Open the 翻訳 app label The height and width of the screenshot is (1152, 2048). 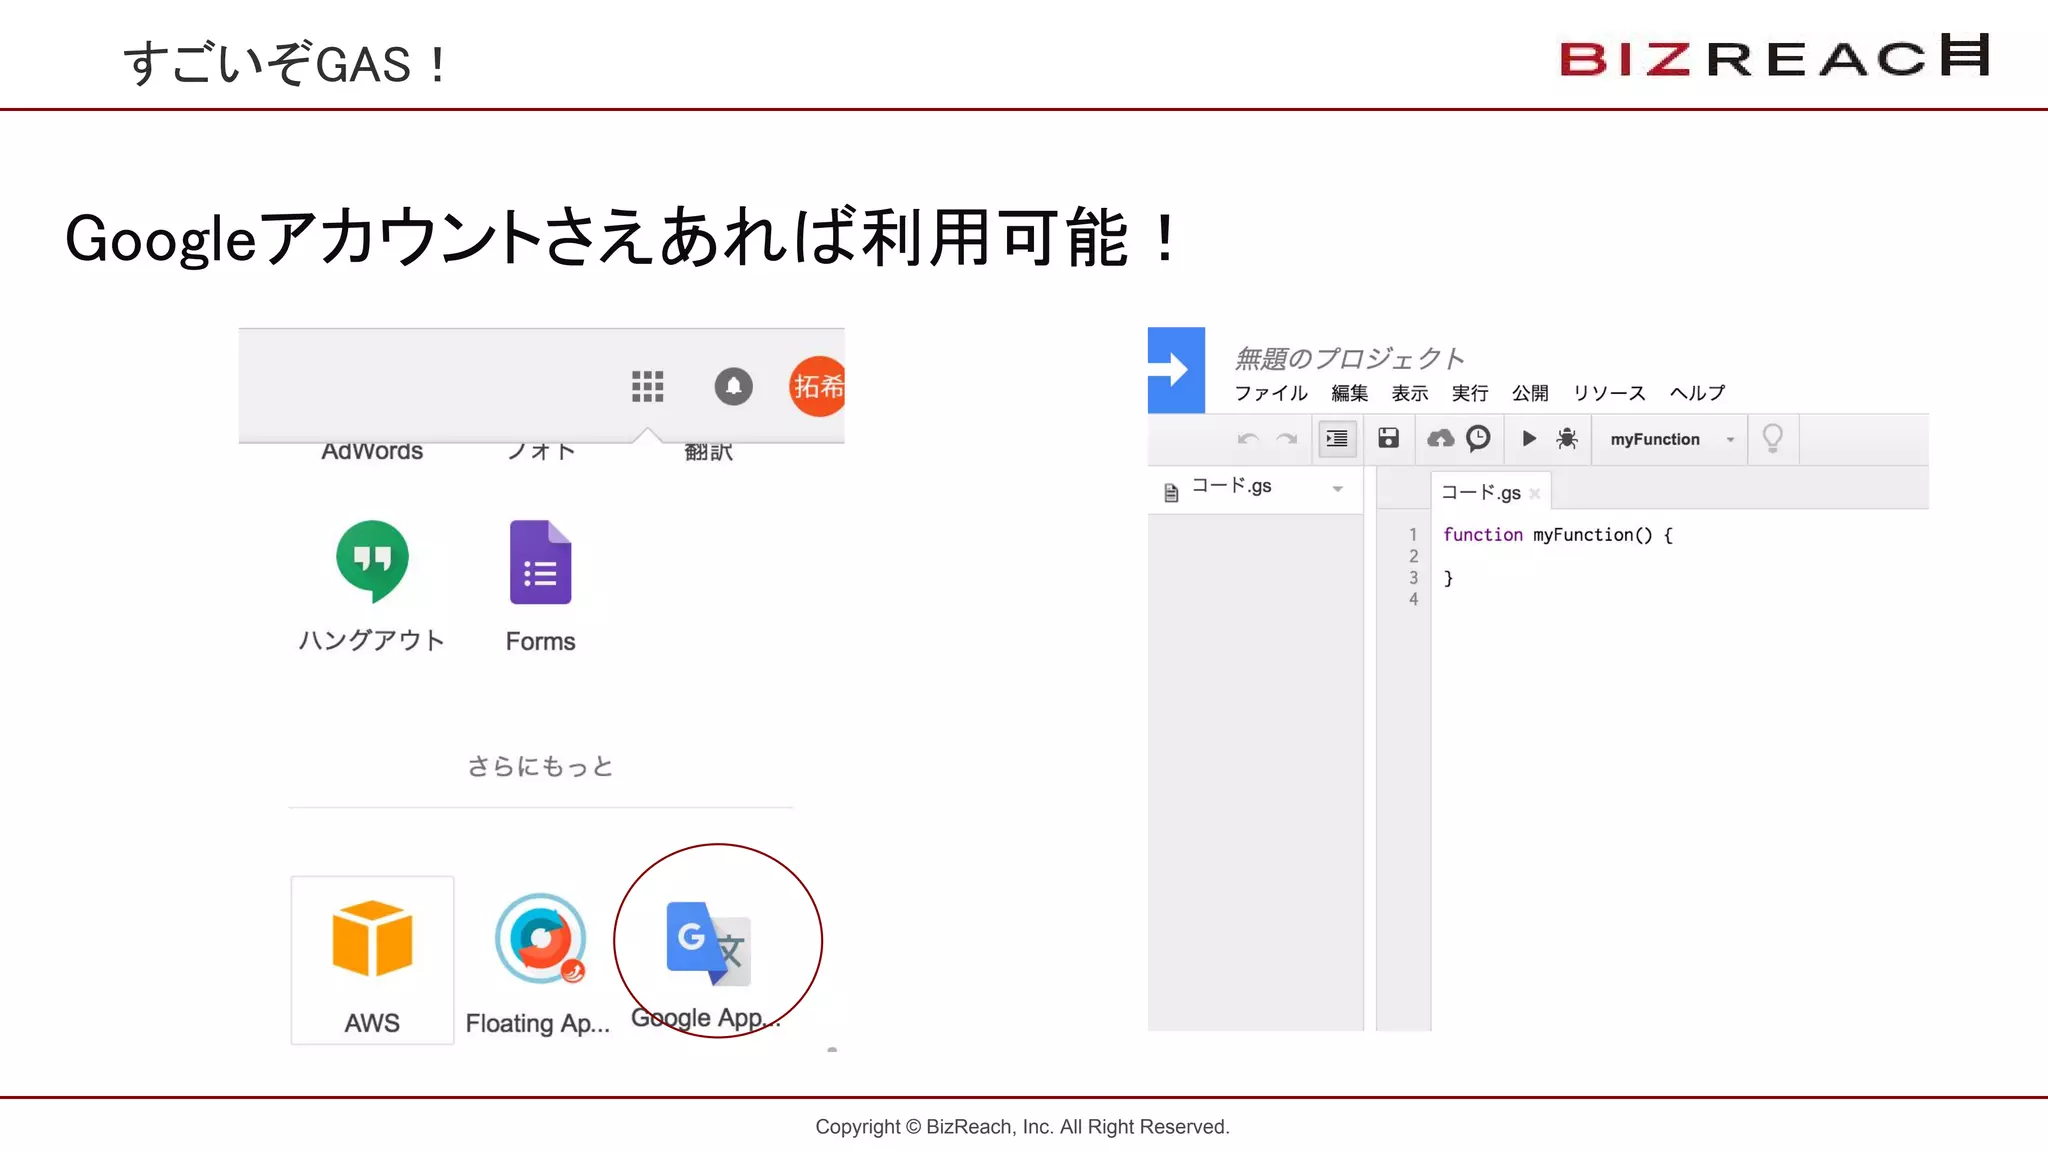708,452
